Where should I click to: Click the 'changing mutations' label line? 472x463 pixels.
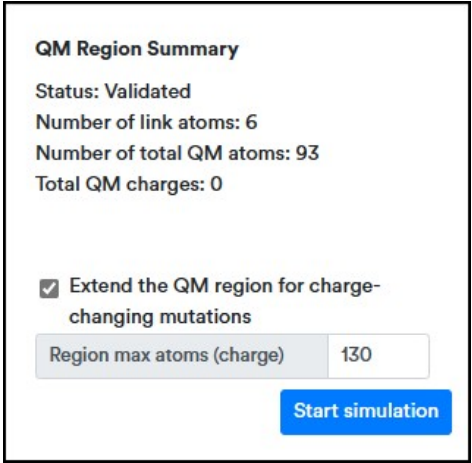tap(160, 317)
